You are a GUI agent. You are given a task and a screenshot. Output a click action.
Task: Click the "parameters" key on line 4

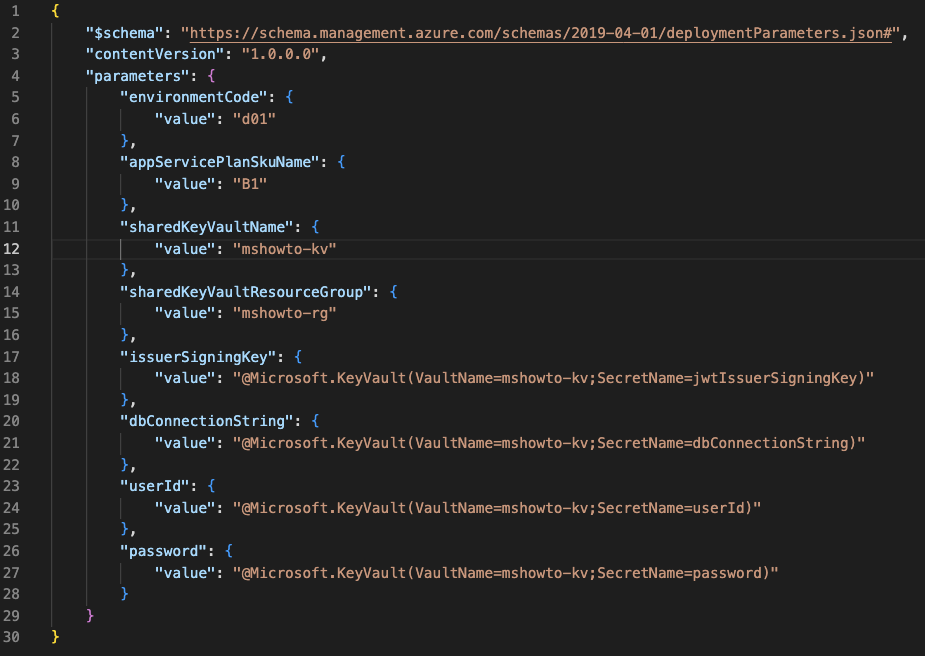click(137, 76)
